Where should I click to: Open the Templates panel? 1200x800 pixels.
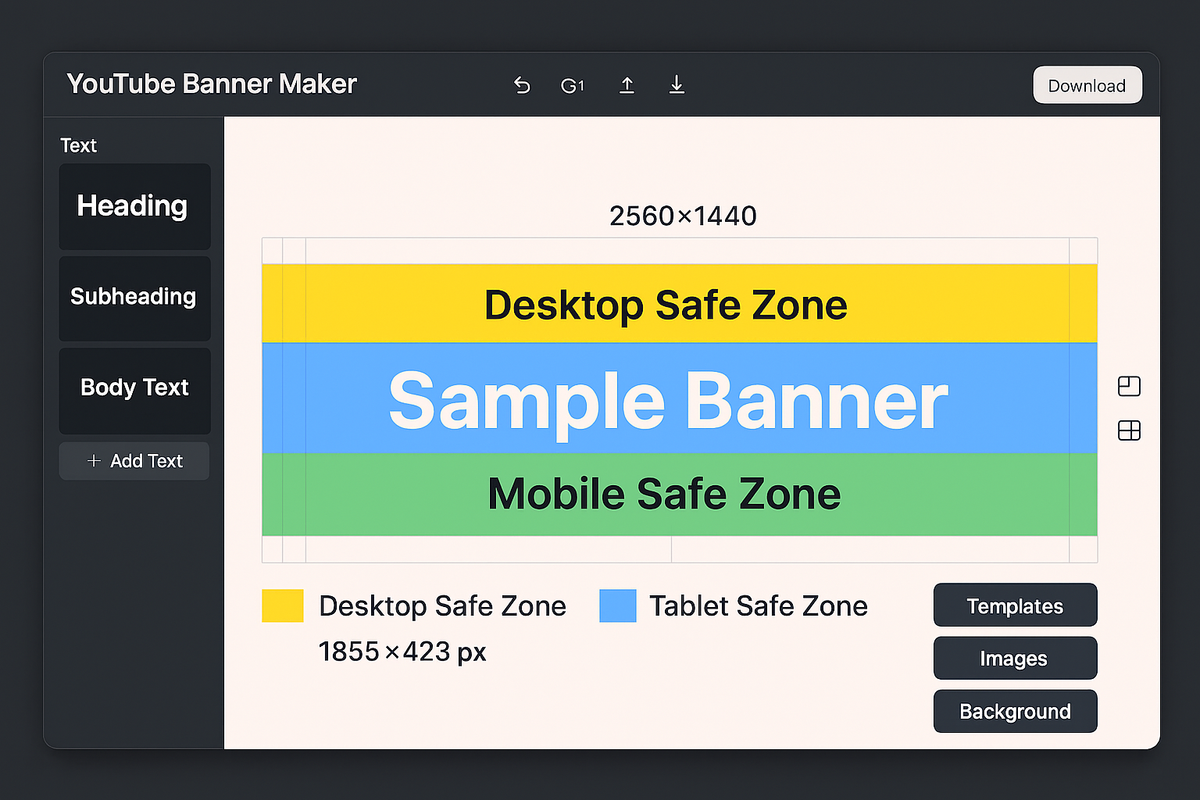tap(1015, 606)
